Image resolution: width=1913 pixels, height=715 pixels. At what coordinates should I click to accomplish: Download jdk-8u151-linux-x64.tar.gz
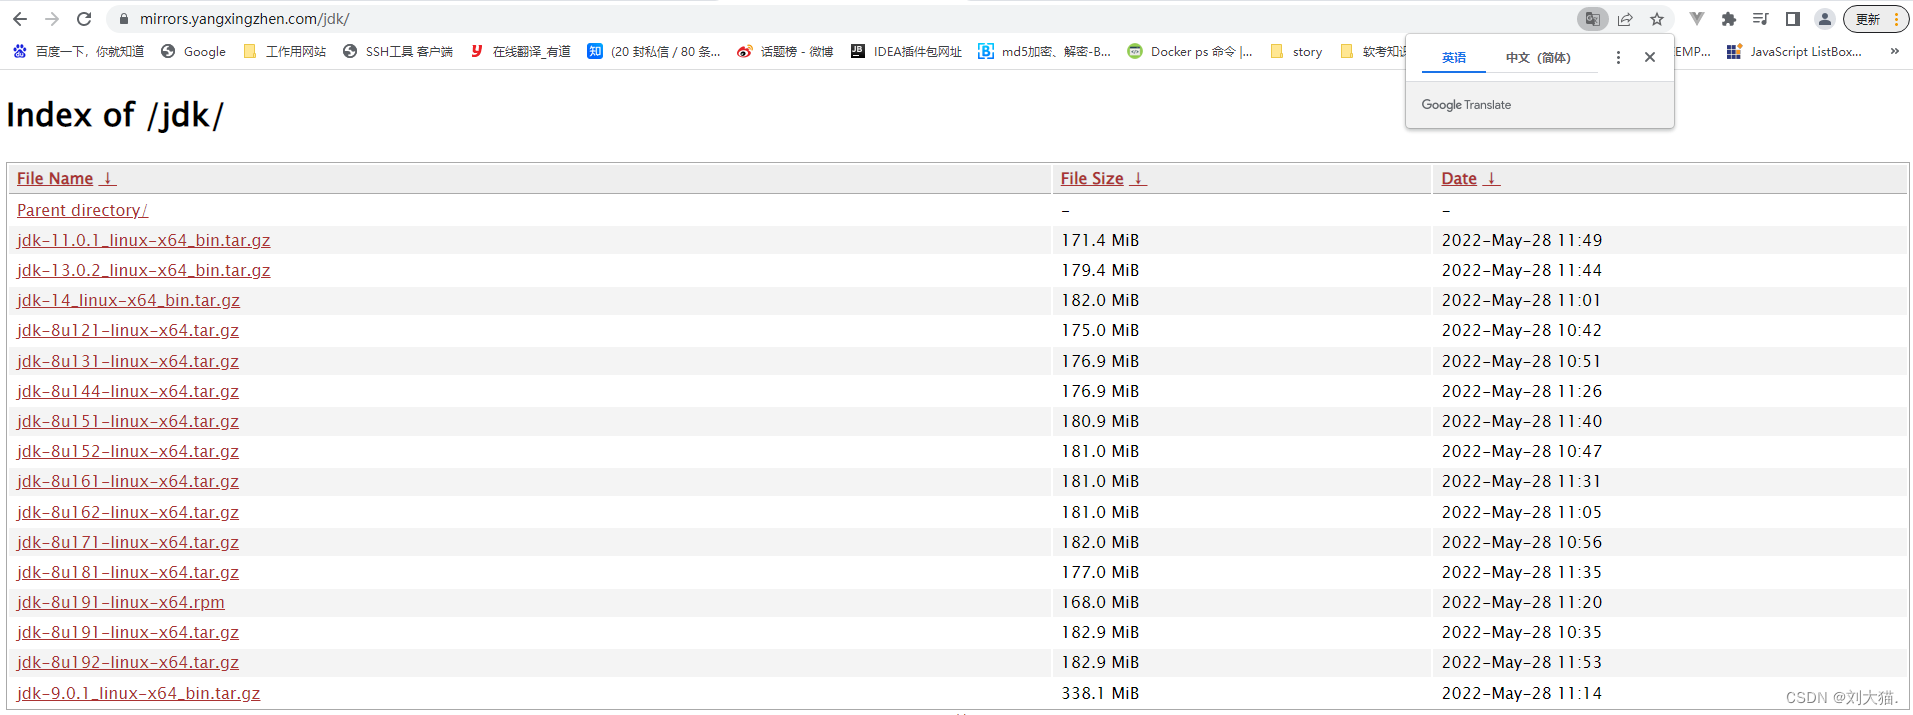click(128, 421)
